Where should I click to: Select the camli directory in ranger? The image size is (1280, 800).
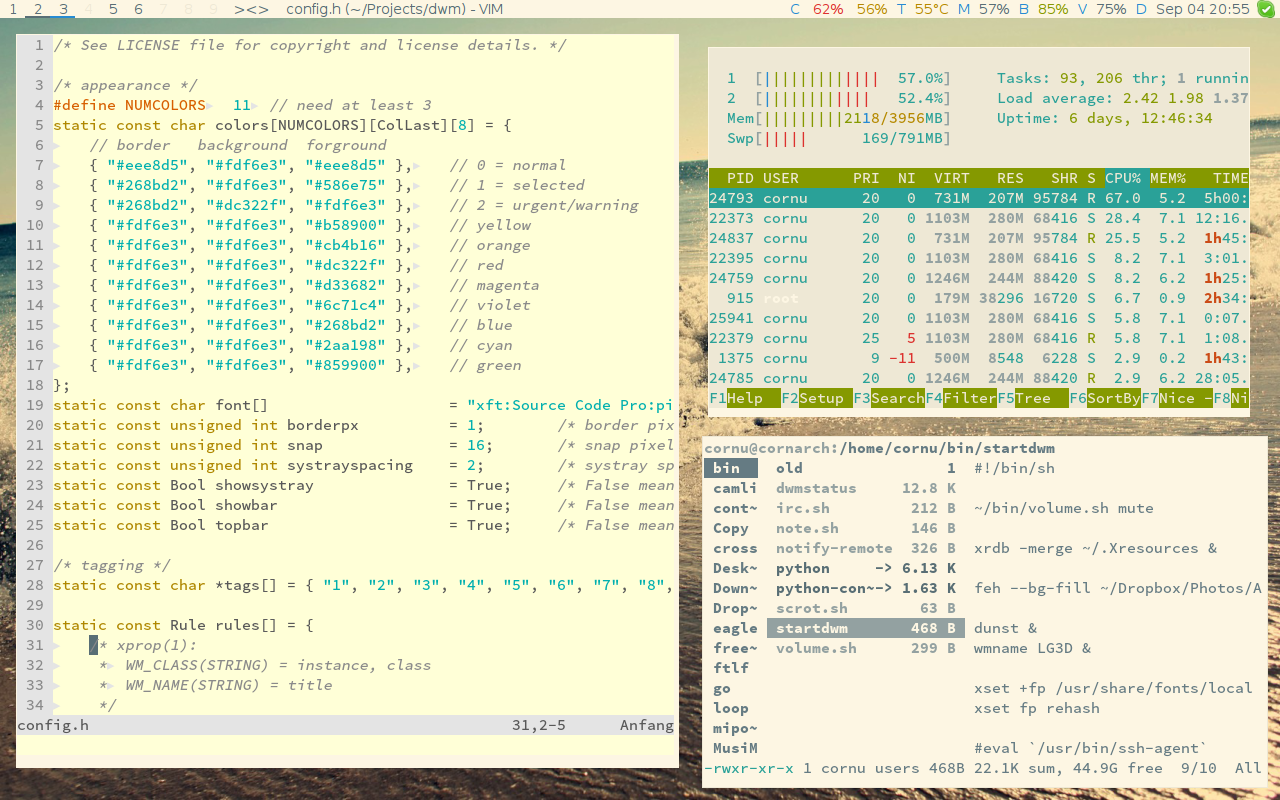click(x=735, y=488)
